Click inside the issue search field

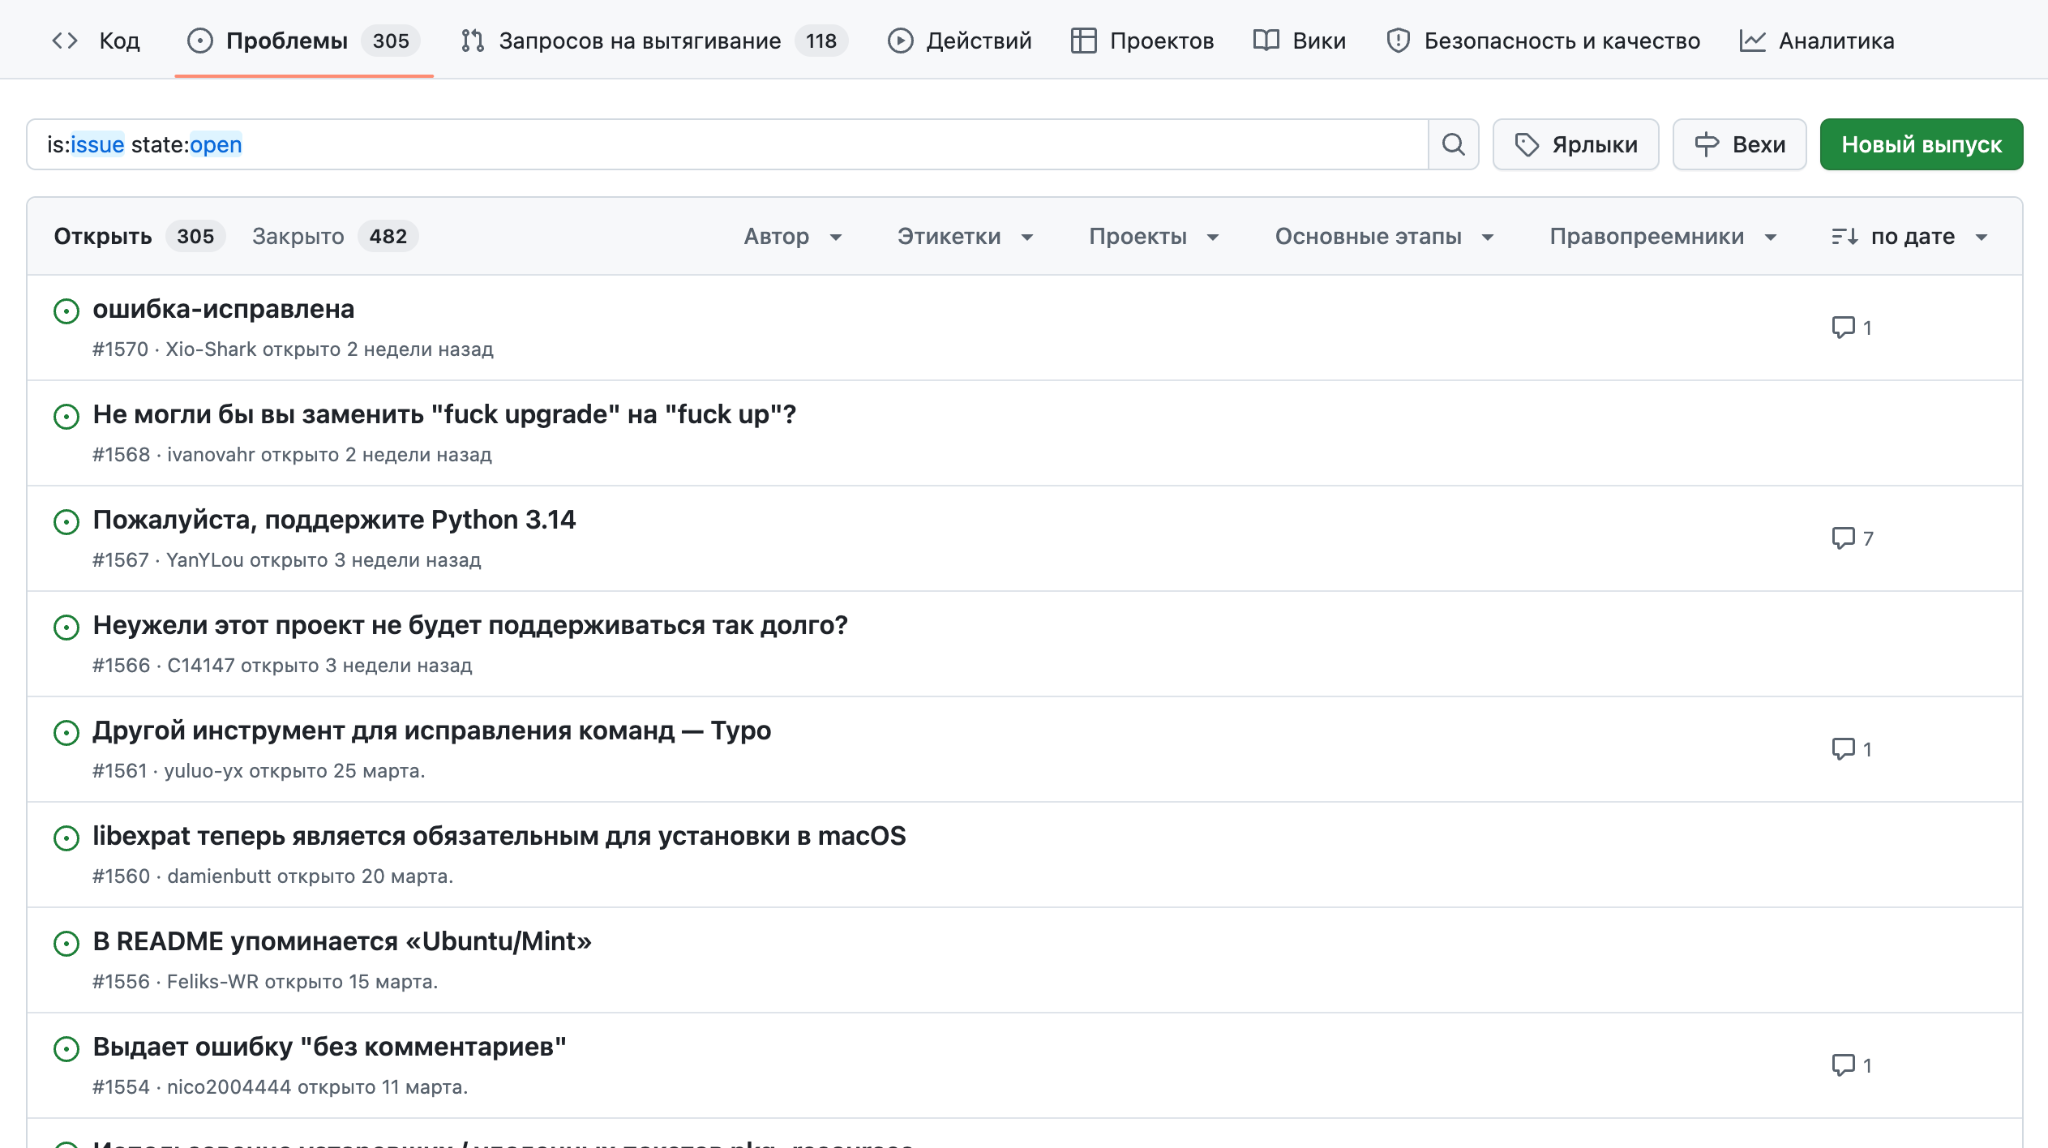[x=700, y=144]
